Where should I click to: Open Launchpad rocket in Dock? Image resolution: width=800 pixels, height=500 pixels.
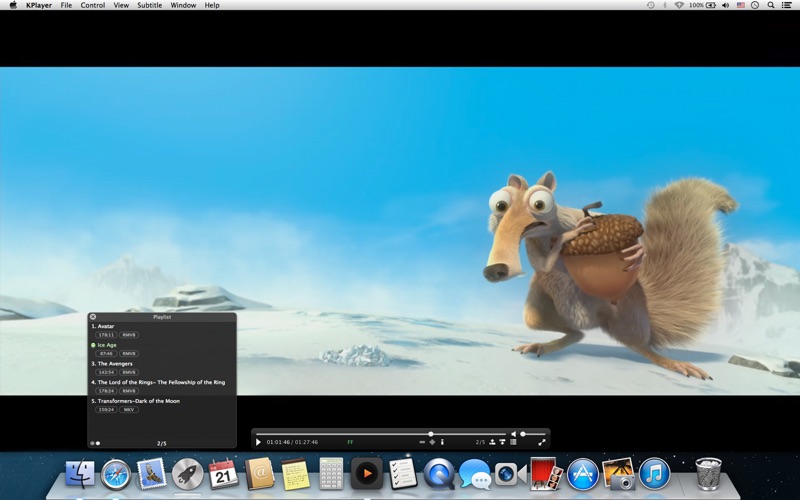(187, 474)
